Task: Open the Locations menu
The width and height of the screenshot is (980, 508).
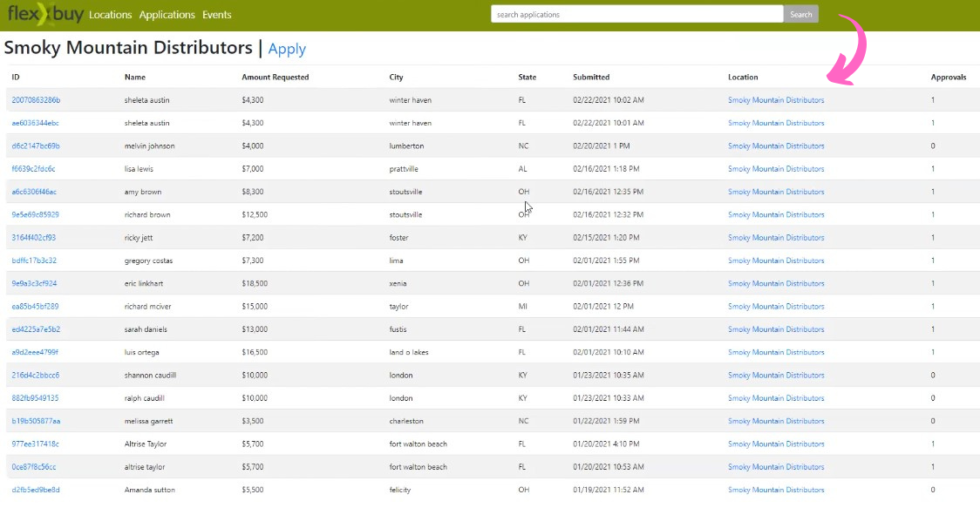Action: point(110,14)
